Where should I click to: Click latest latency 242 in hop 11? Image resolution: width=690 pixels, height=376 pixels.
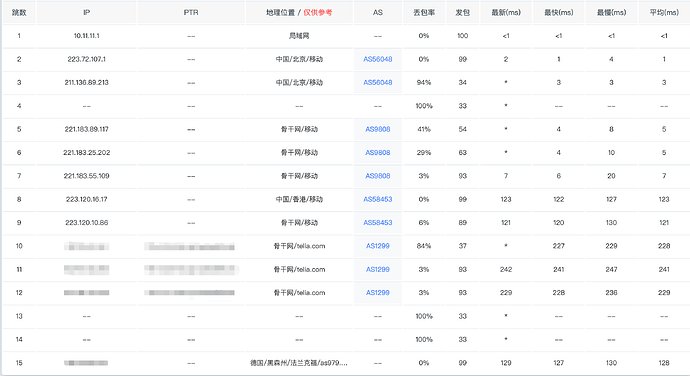506,269
